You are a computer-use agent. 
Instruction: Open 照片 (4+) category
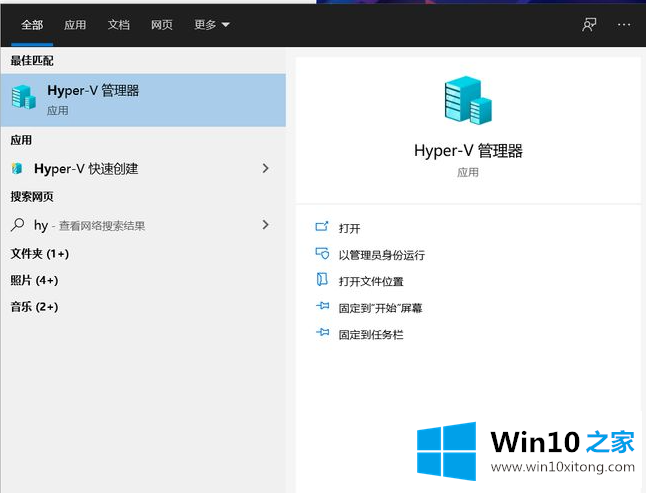point(34,281)
